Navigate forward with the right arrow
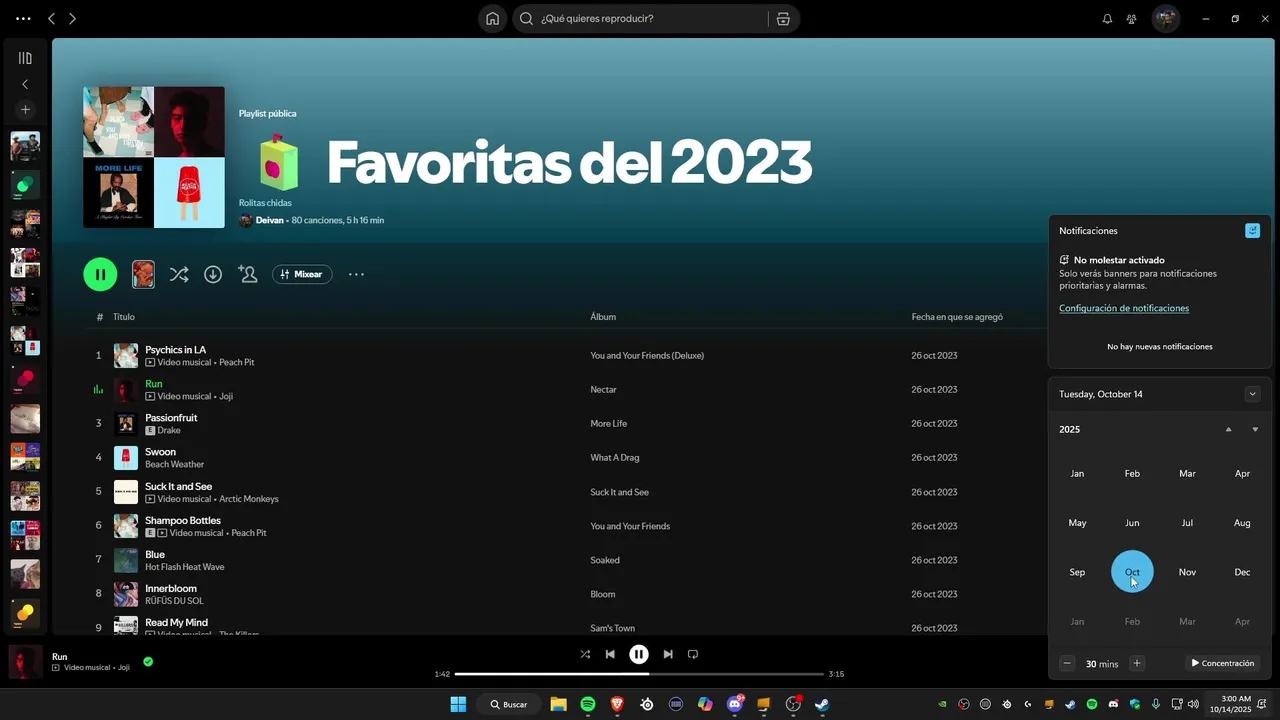Image resolution: width=1280 pixels, height=720 pixels. 72,18
